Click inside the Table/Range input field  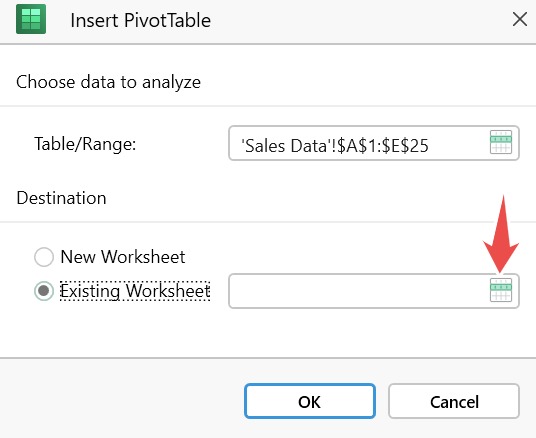click(x=374, y=143)
